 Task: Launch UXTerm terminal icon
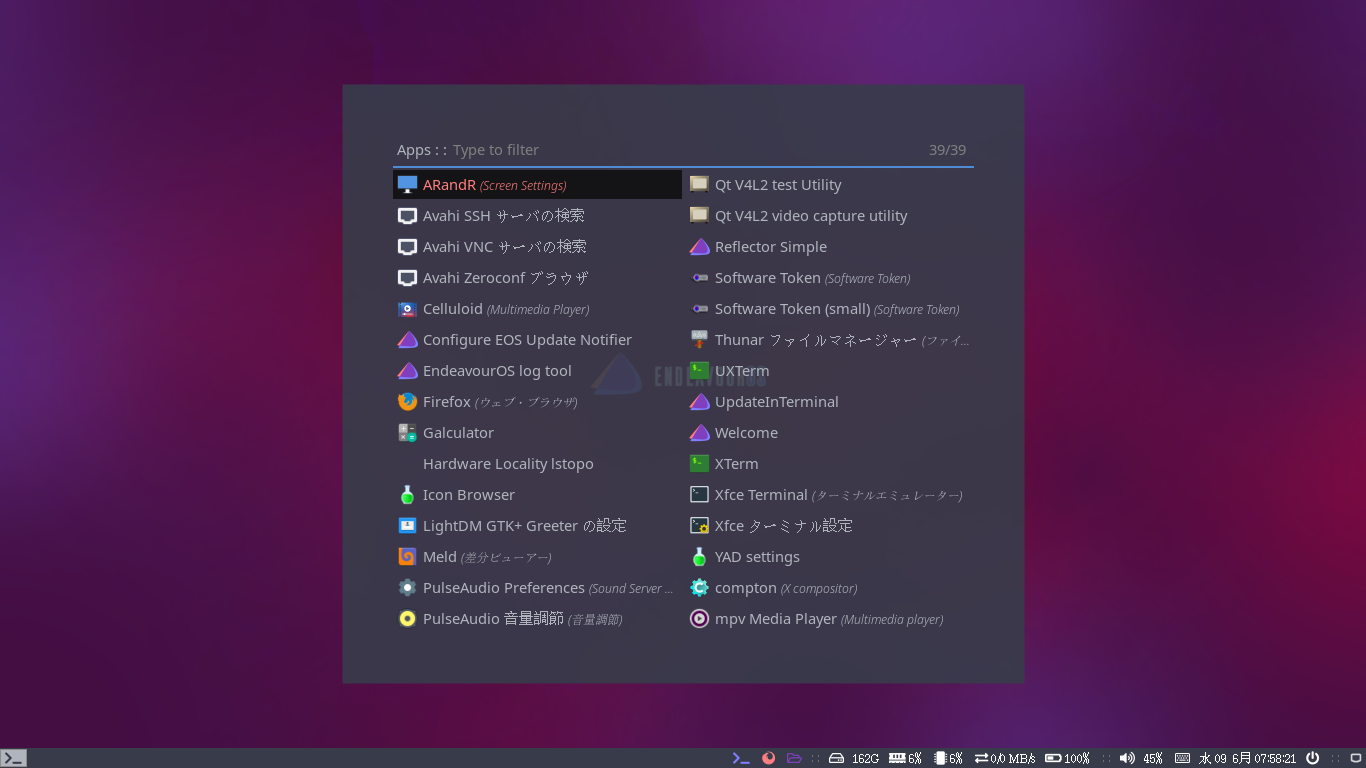coord(699,371)
